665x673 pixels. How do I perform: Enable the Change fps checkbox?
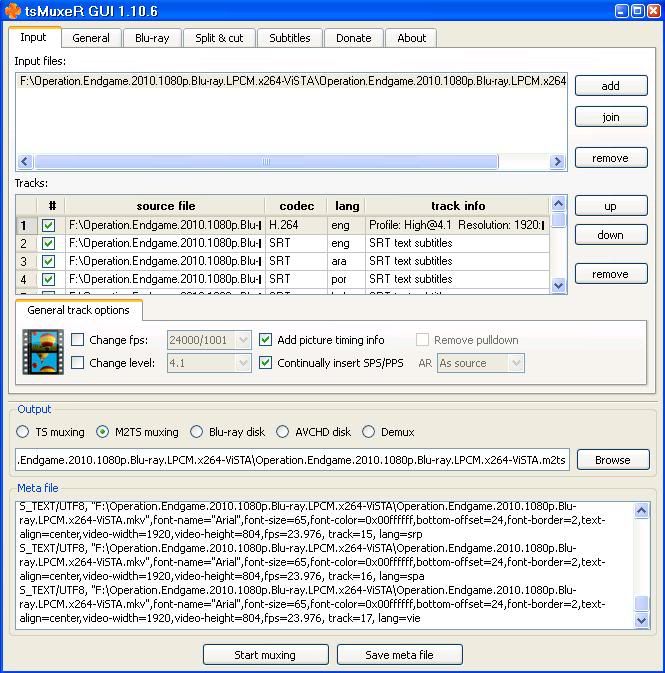(x=77, y=340)
